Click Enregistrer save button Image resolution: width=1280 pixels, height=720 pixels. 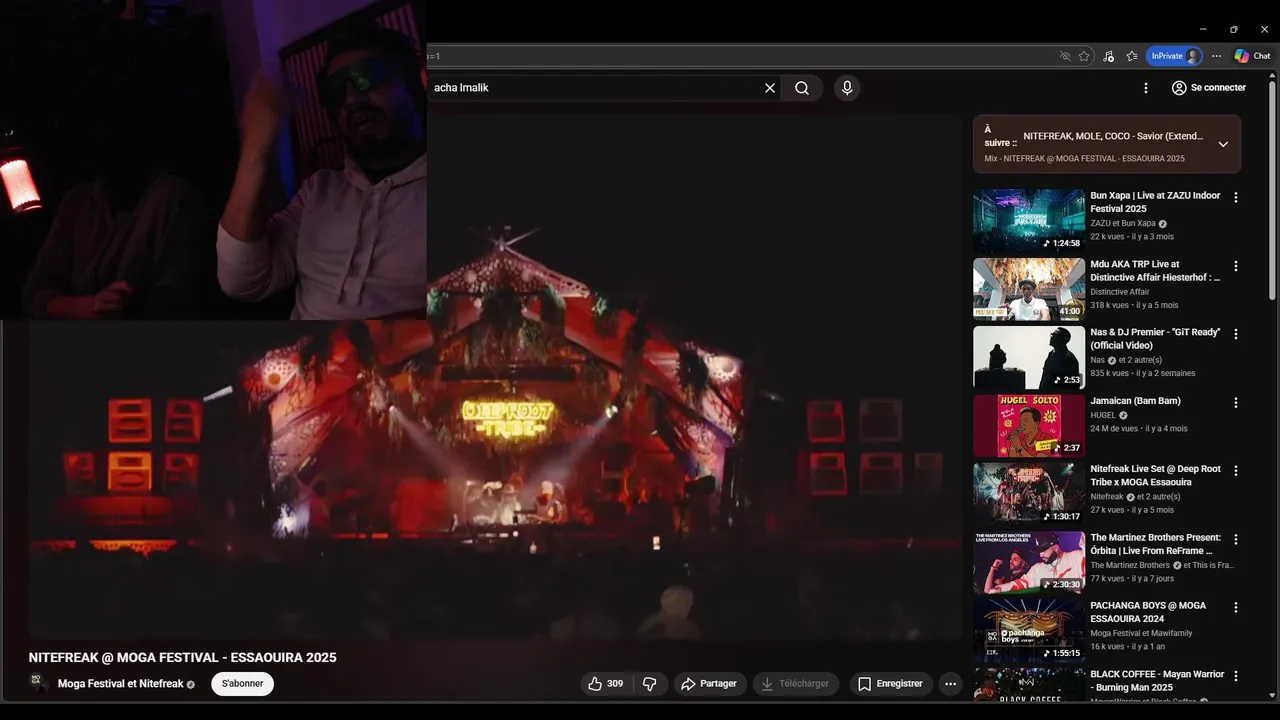[890, 684]
